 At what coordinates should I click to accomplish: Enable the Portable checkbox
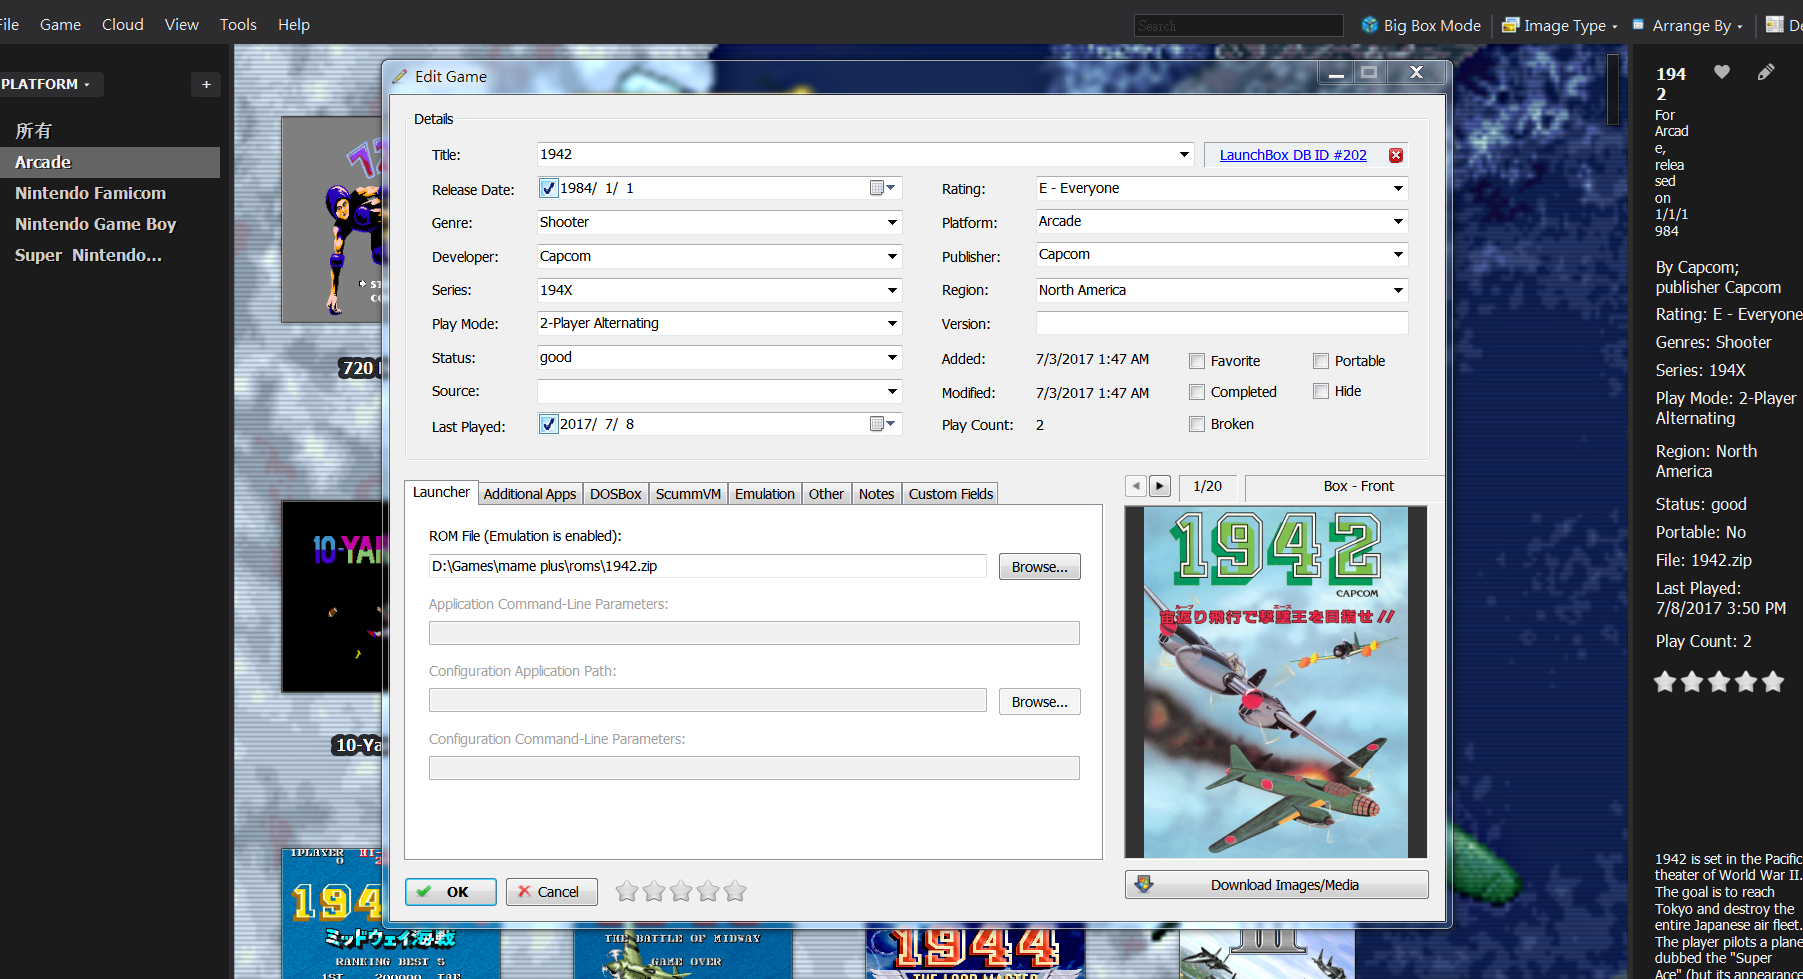(x=1321, y=361)
